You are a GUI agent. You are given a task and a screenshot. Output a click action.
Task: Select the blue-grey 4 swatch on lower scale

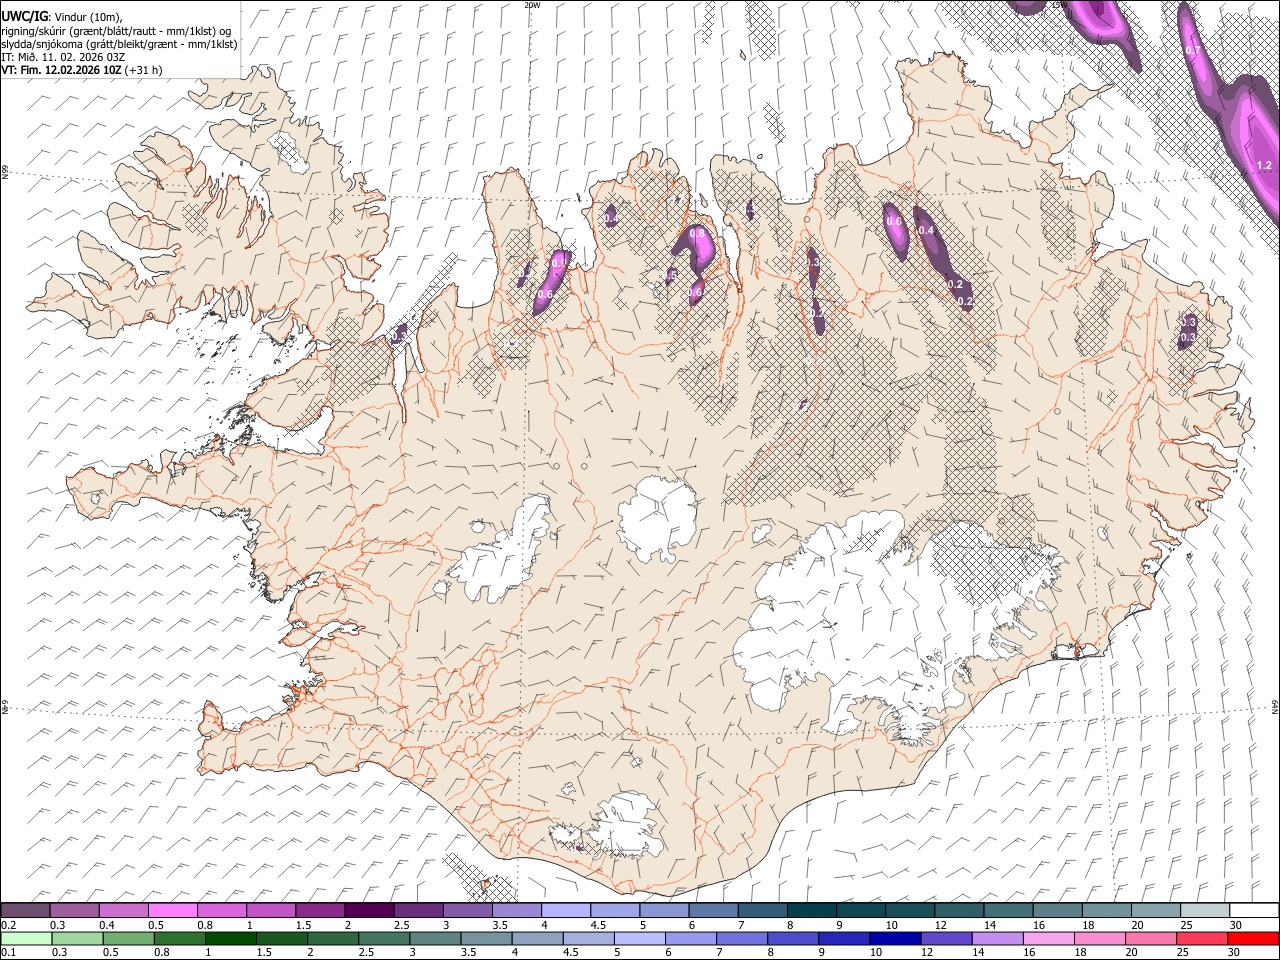click(537, 939)
